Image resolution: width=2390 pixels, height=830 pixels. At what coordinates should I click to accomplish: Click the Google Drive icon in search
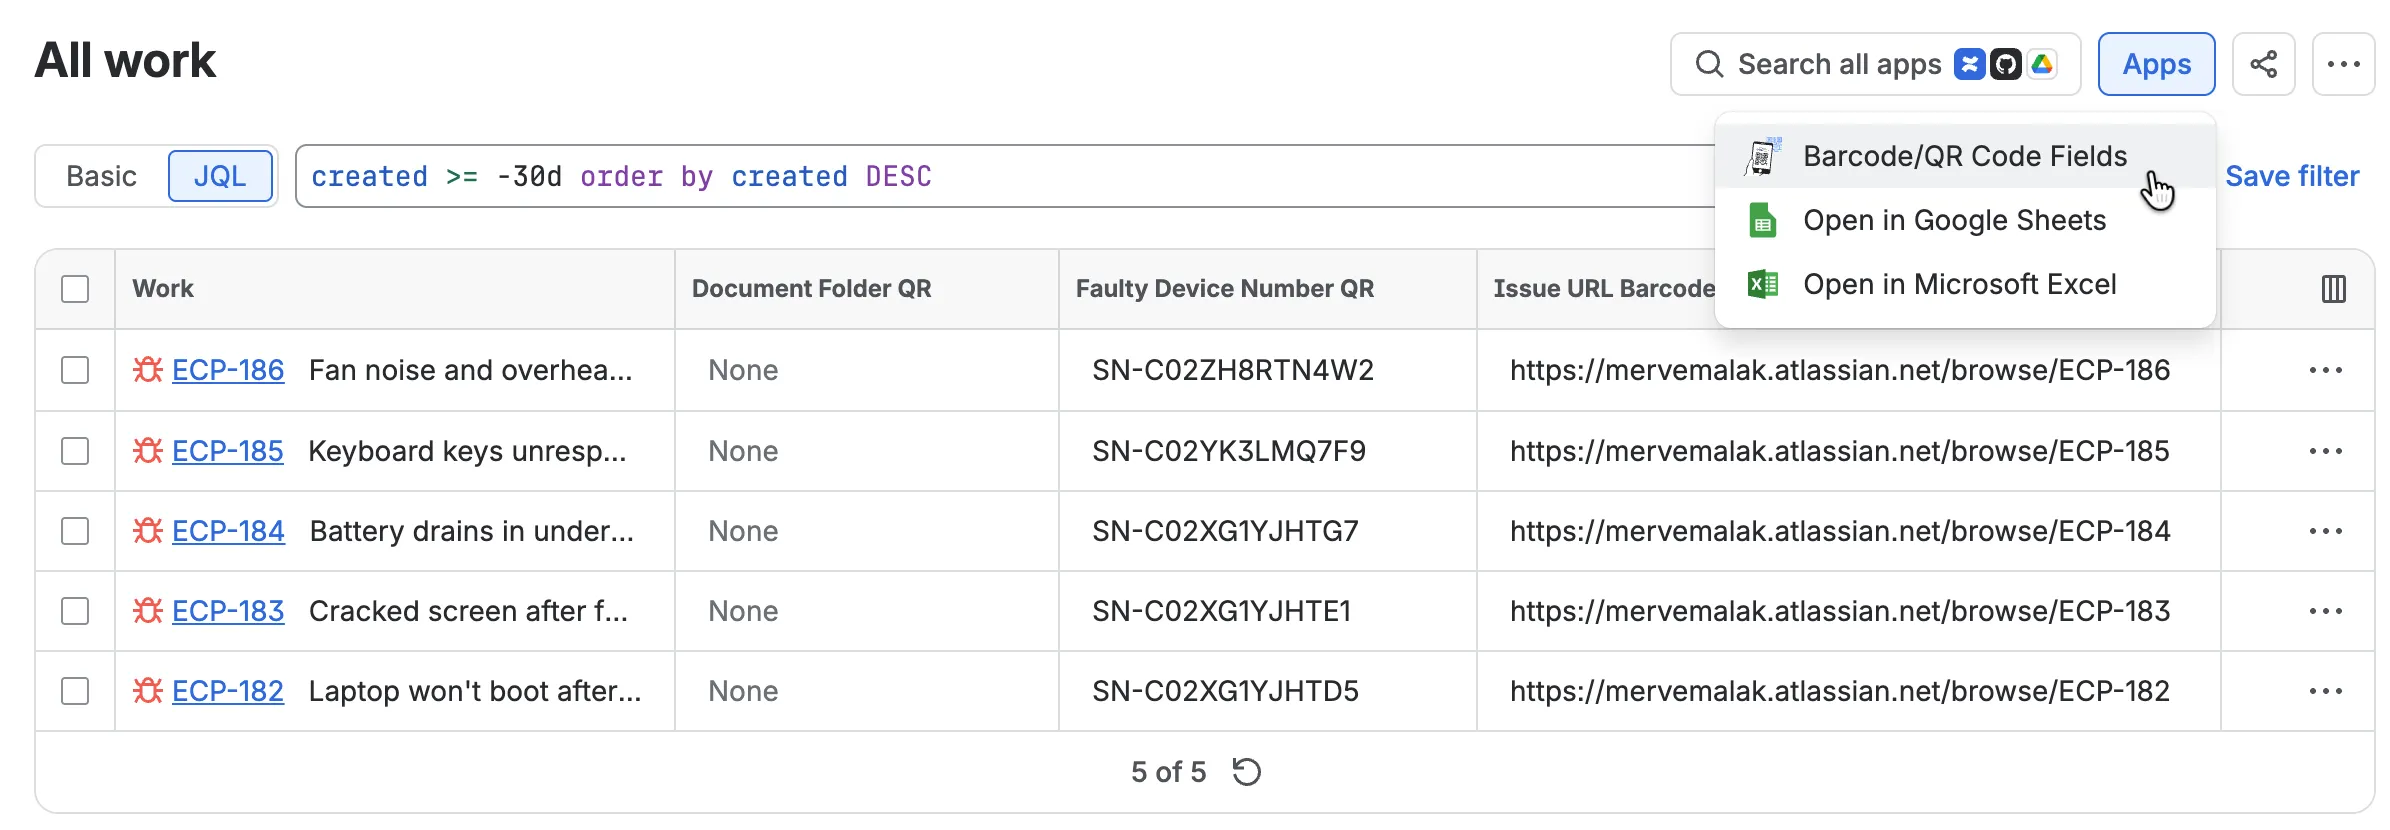(x=2042, y=64)
